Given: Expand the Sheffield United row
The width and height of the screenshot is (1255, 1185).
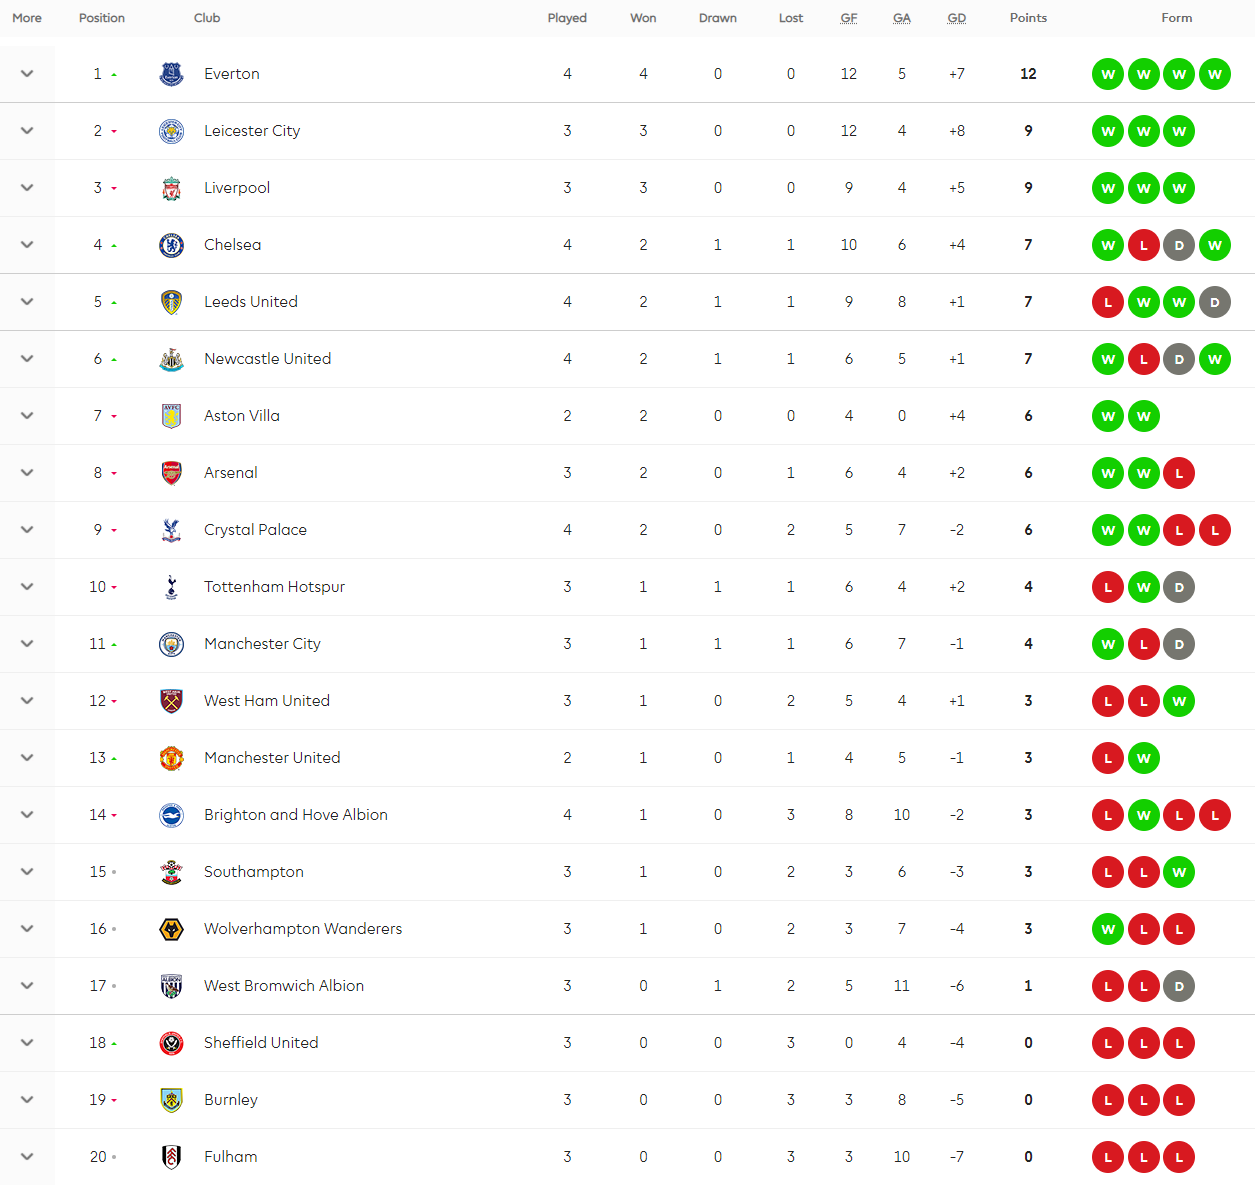Looking at the screenshot, I should 27,1043.
